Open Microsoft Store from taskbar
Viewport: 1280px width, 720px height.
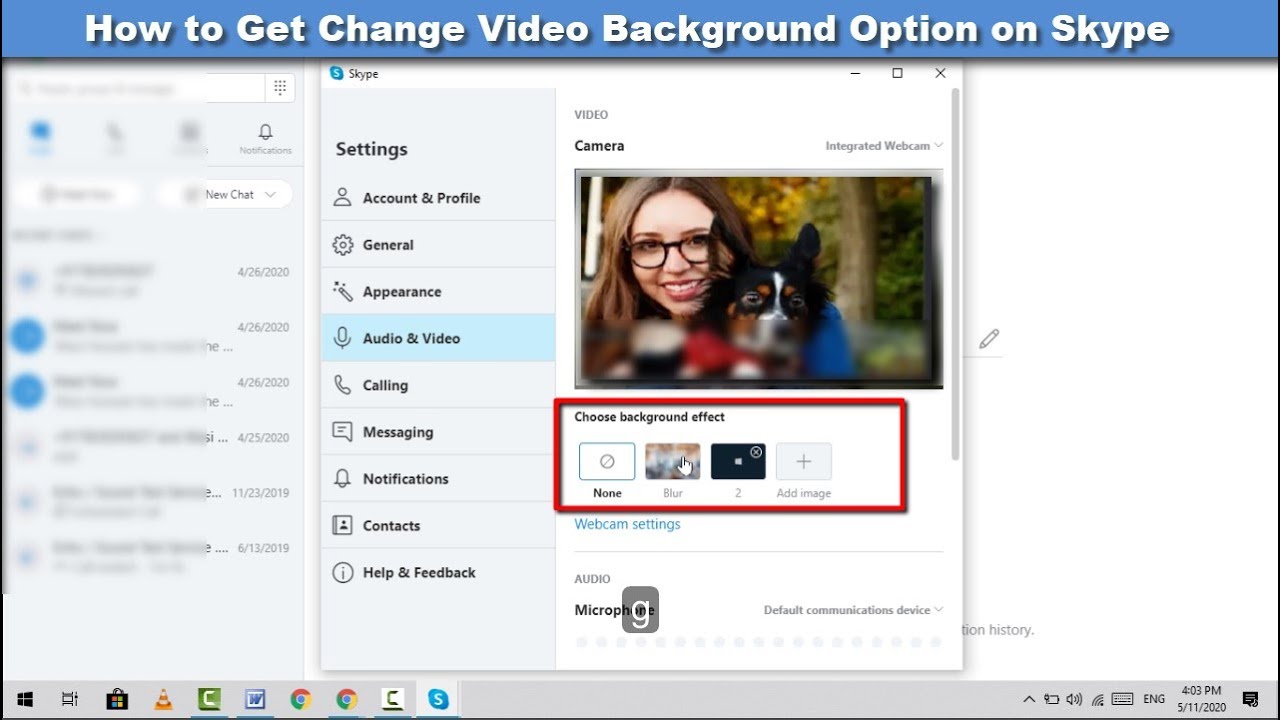(117, 700)
